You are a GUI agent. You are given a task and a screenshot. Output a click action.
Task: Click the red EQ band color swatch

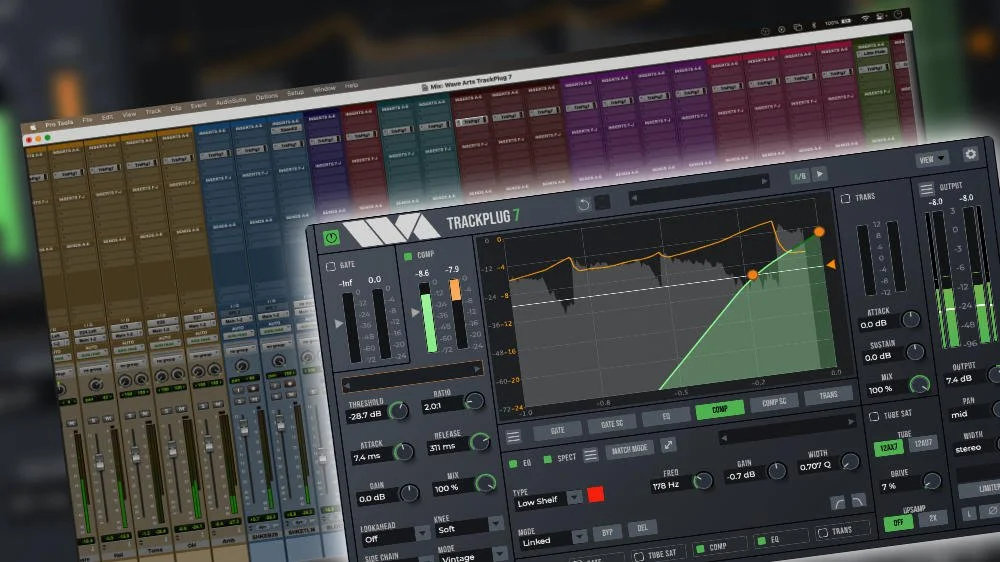tap(596, 494)
